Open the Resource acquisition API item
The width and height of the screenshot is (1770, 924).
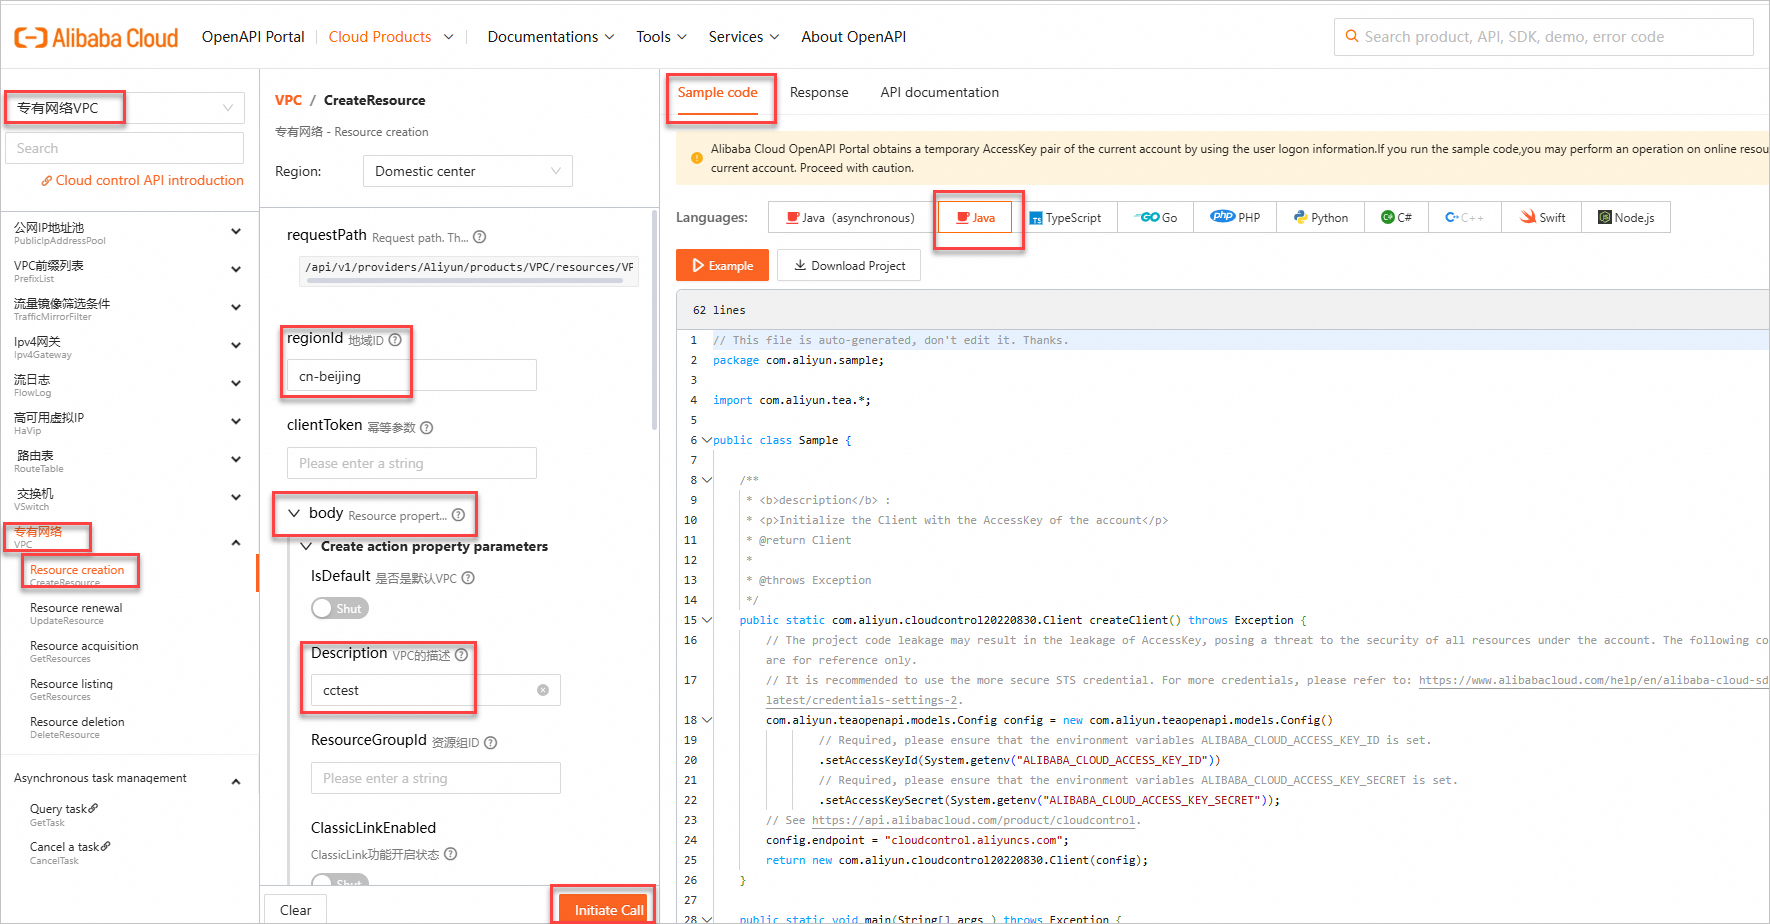tap(84, 651)
